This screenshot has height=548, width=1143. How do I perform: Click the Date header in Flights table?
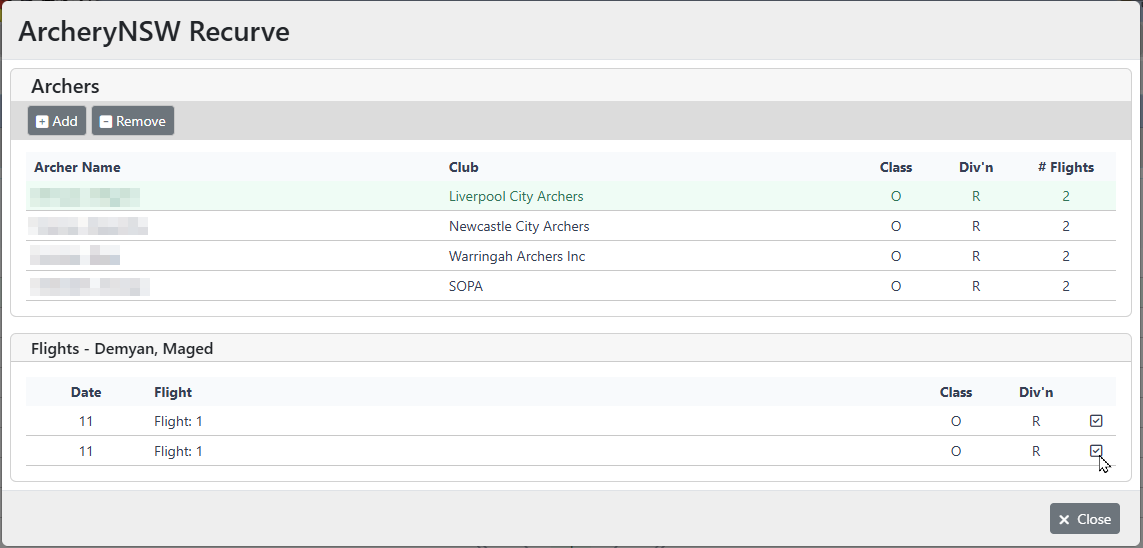tap(86, 392)
